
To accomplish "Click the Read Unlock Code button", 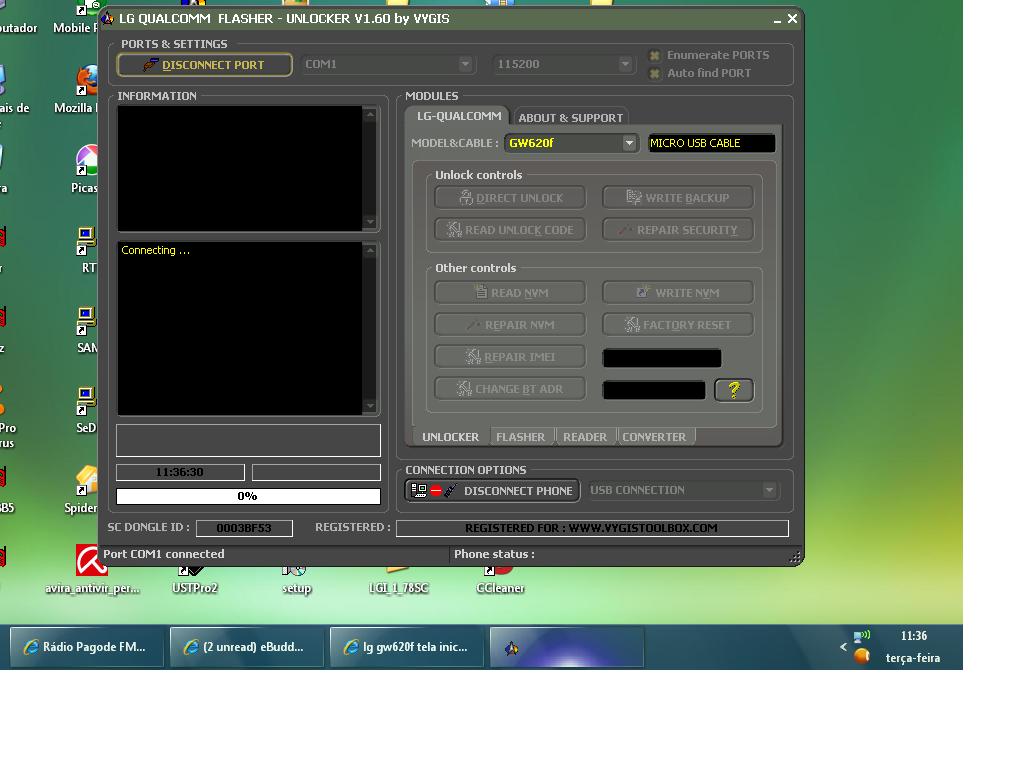I will tap(510, 230).
